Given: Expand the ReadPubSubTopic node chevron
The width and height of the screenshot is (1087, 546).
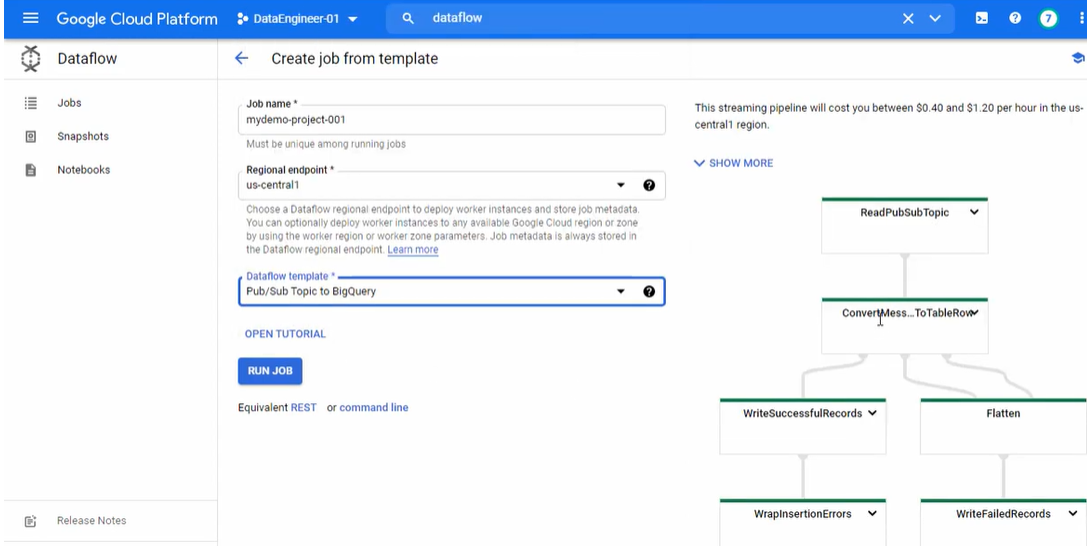Looking at the screenshot, I should coord(974,212).
